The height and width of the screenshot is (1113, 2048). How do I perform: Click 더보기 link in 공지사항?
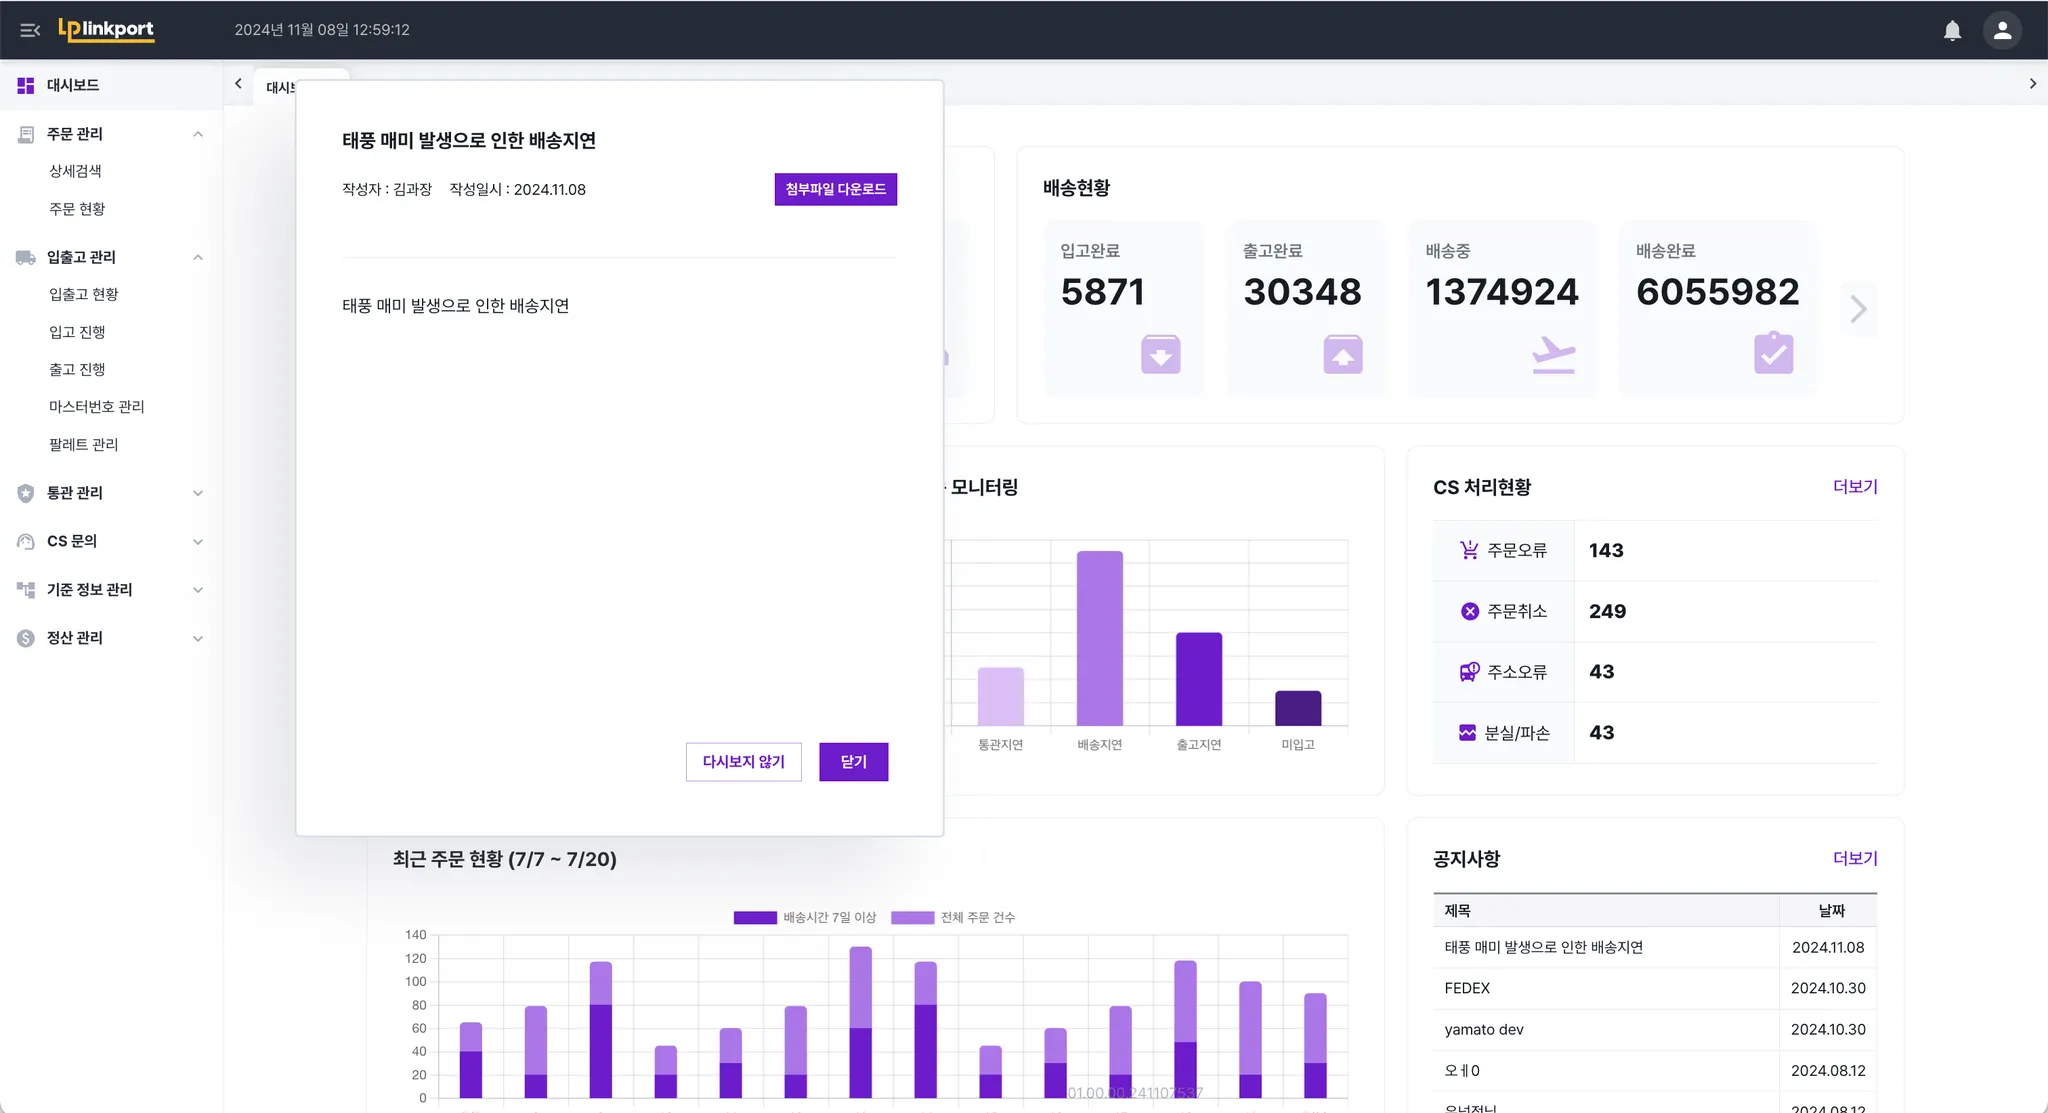tap(1854, 858)
